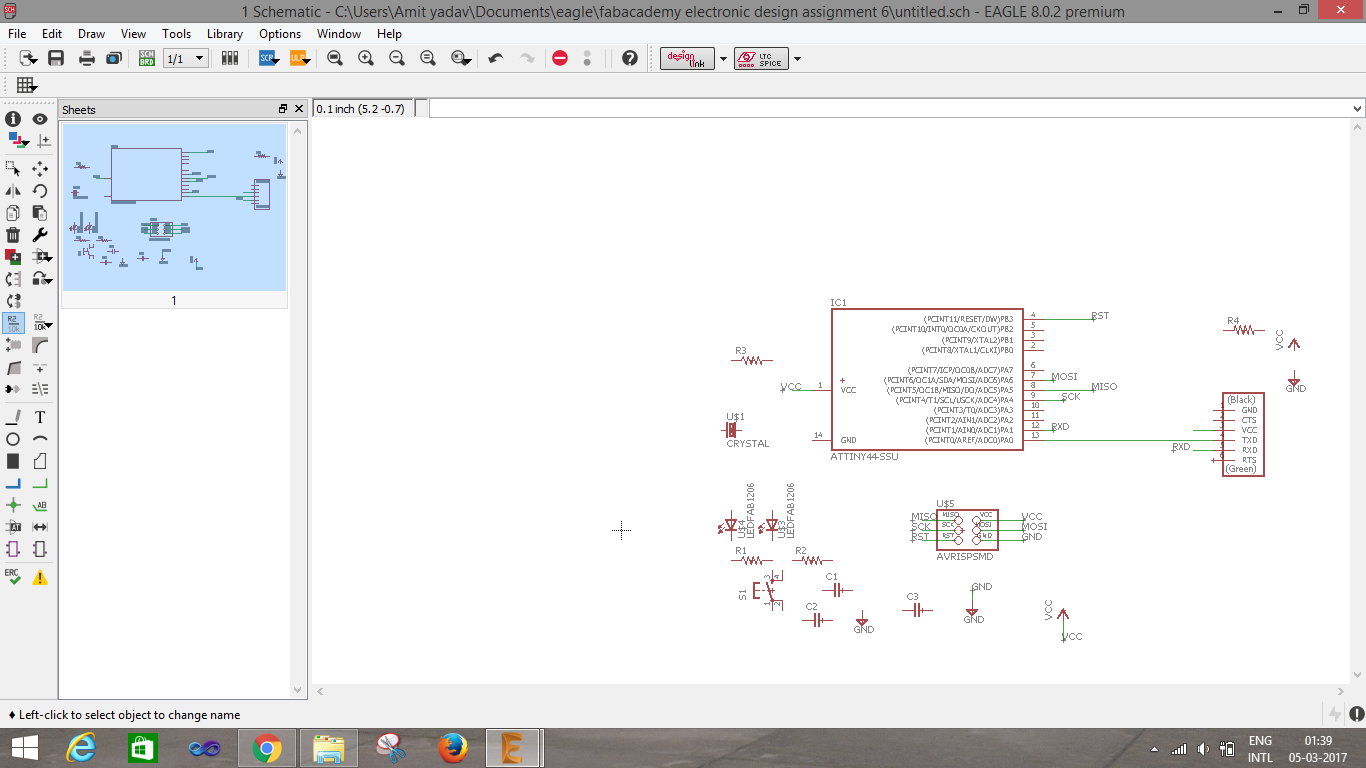Select the Show eye tool

pyautogui.click(x=40, y=118)
